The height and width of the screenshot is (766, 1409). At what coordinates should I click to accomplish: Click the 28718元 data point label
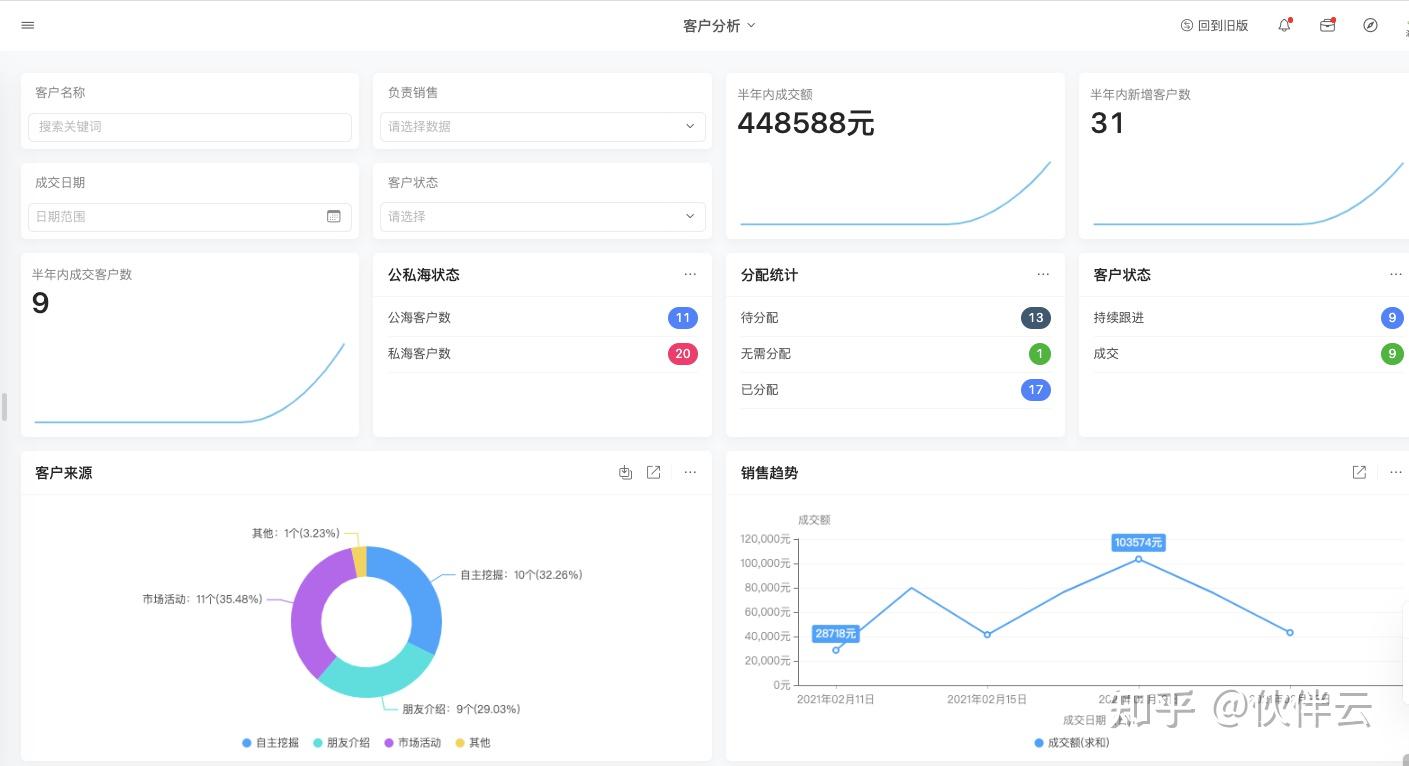tap(835, 633)
